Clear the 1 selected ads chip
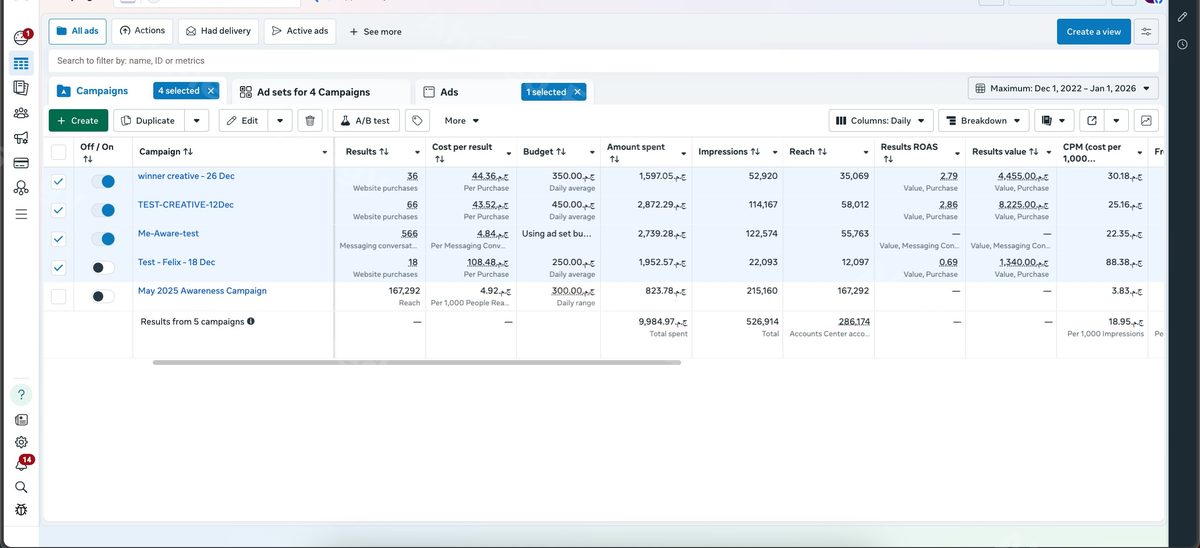The image size is (1200, 548). tap(577, 92)
